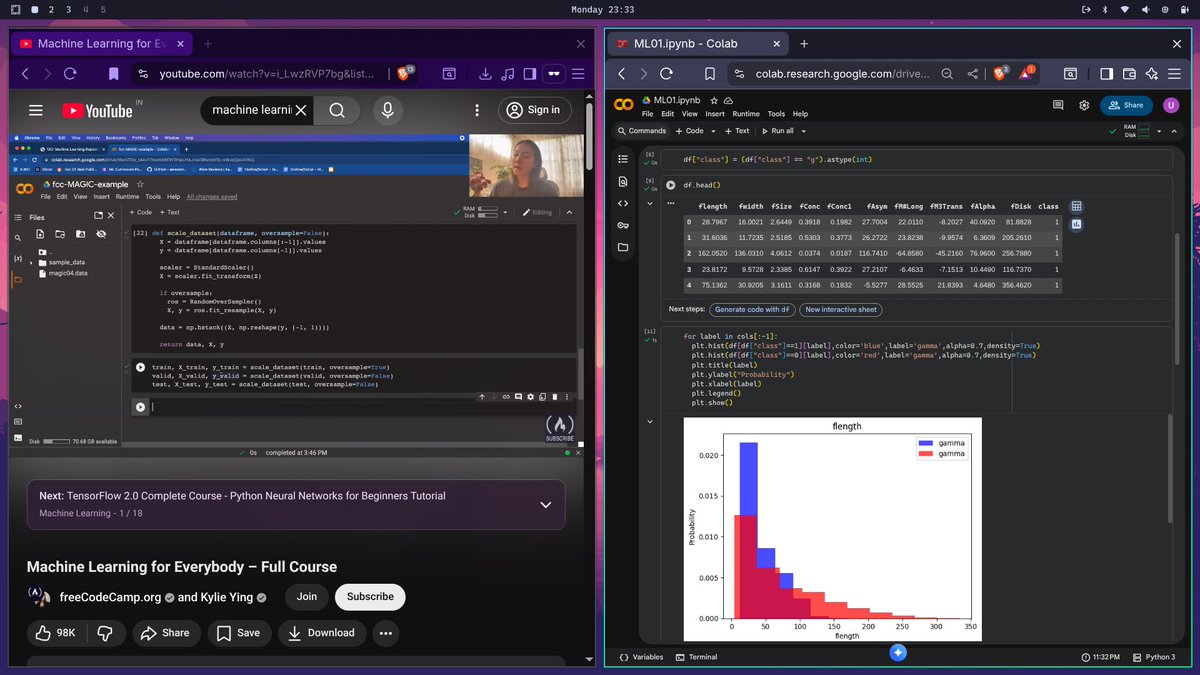Star the ML01.ipynb notebook

[x=713, y=101]
